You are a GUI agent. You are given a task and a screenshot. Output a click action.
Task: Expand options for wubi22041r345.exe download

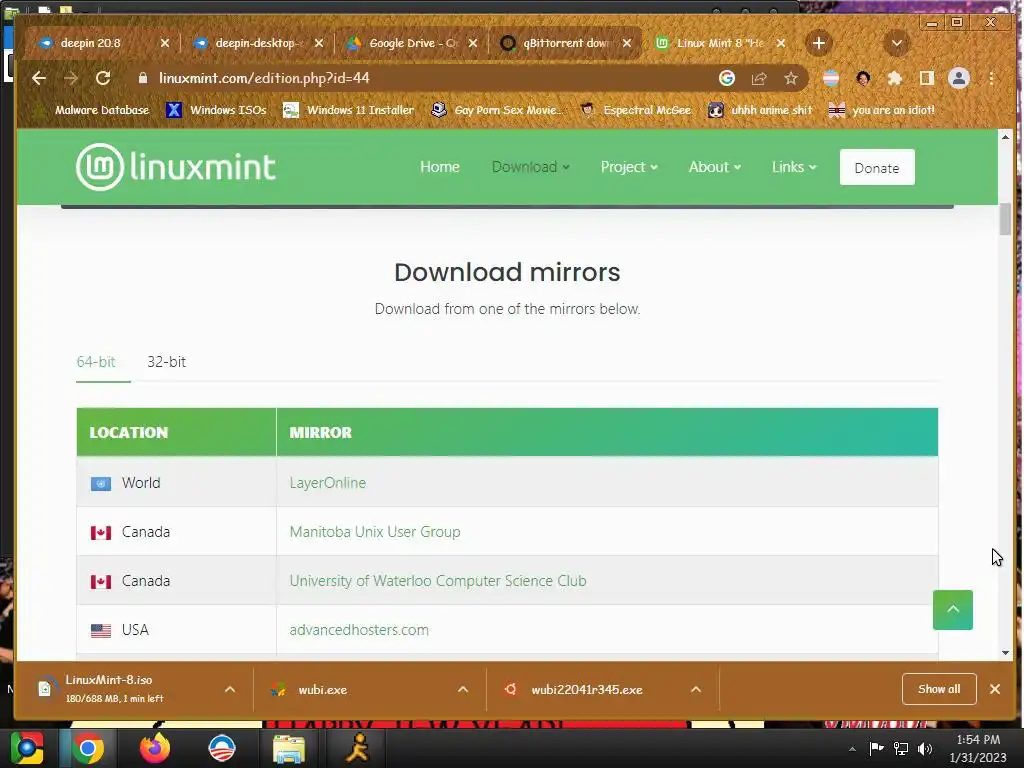pos(696,689)
